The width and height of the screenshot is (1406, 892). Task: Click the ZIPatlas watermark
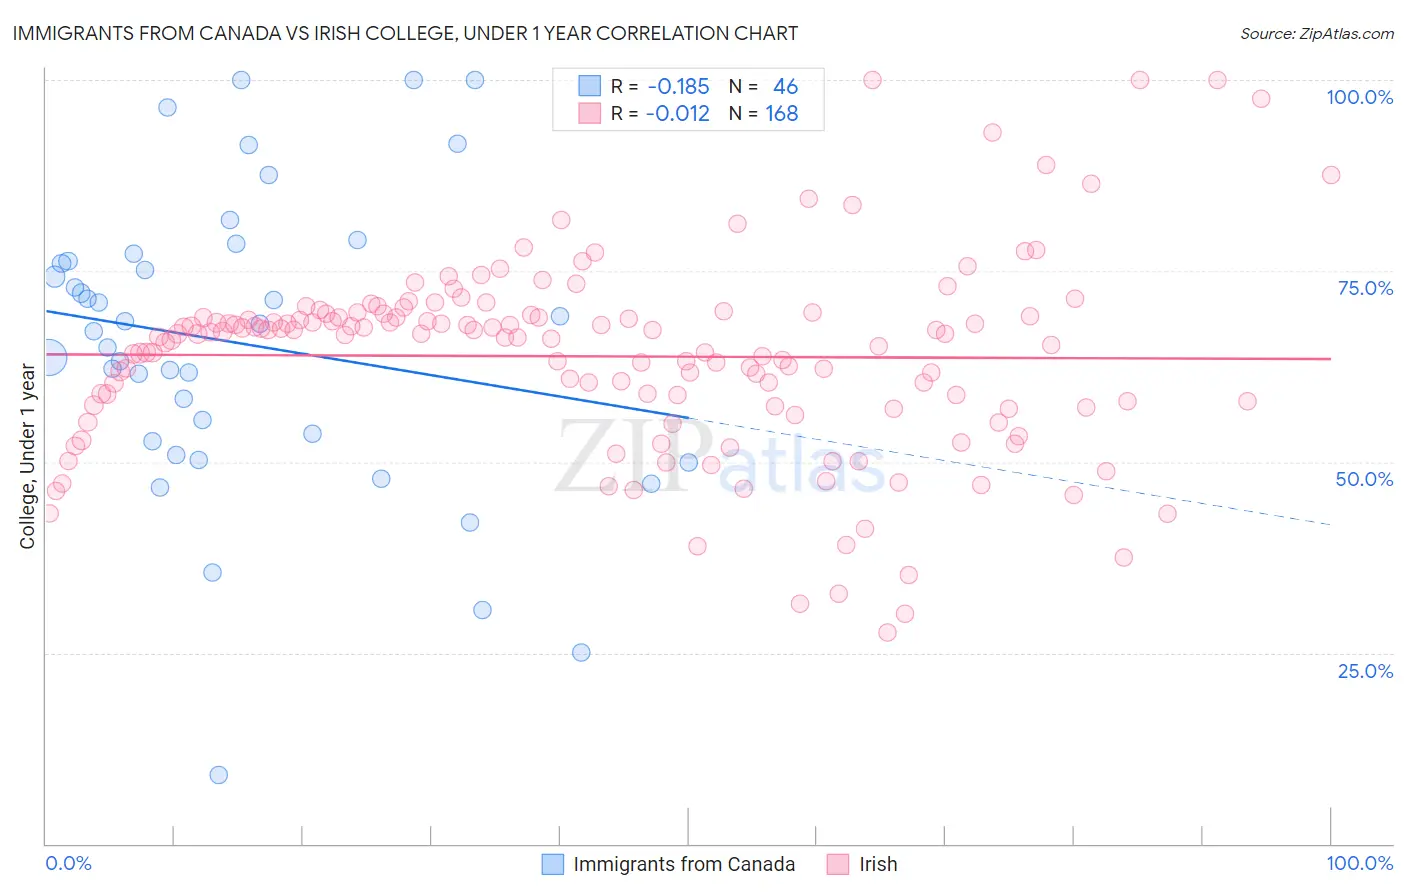pyautogui.click(x=720, y=457)
